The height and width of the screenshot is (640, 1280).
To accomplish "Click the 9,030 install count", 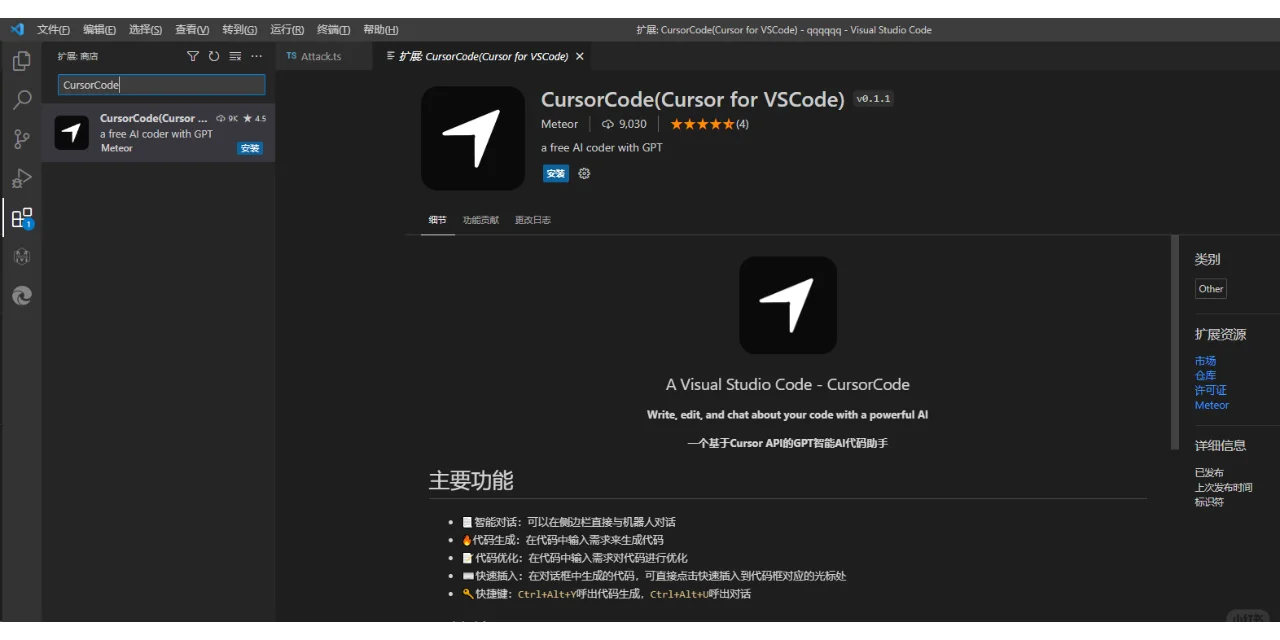I will click(x=624, y=124).
